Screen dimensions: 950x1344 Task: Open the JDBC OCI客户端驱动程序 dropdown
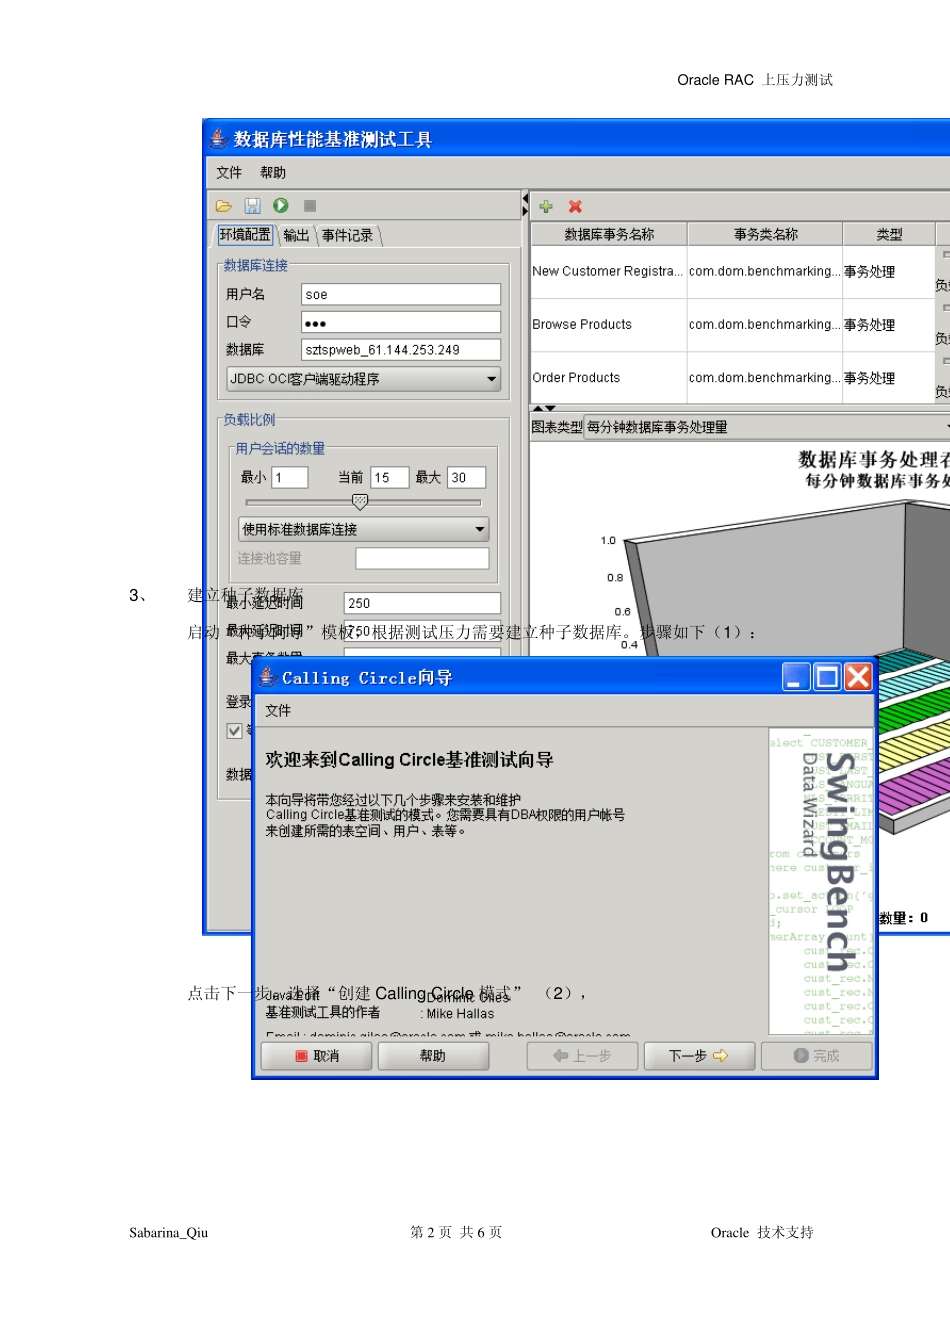[x=364, y=379]
